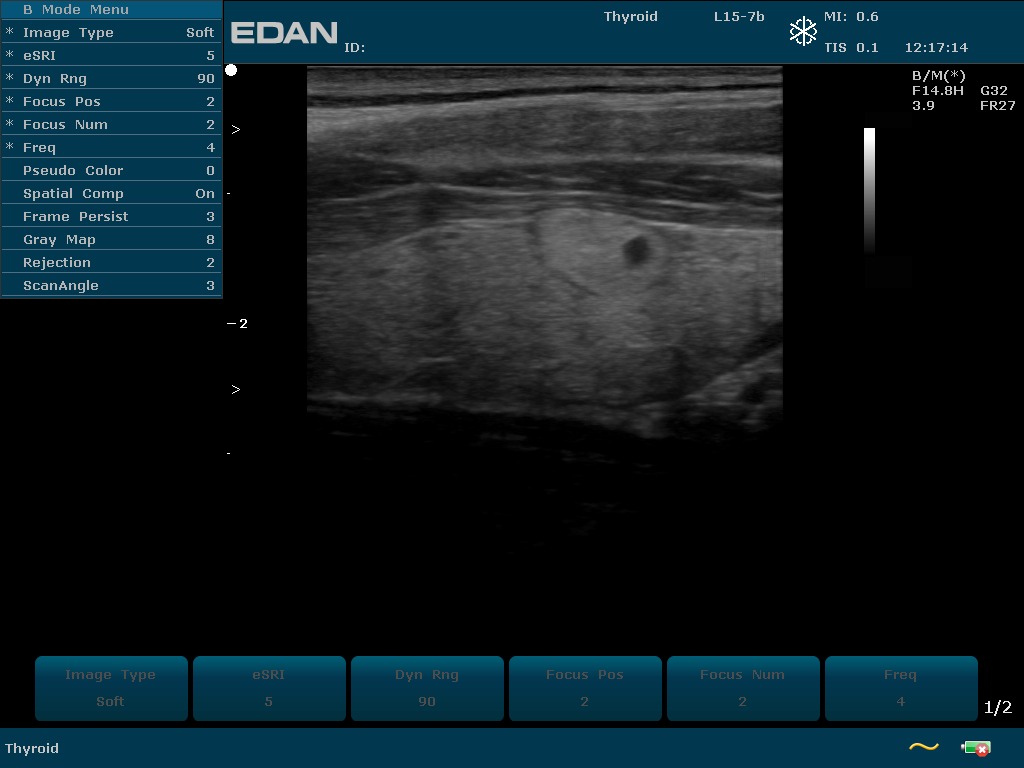This screenshot has width=1024, height=768.
Task: Click the snowflake freeze icon
Action: (x=803, y=32)
